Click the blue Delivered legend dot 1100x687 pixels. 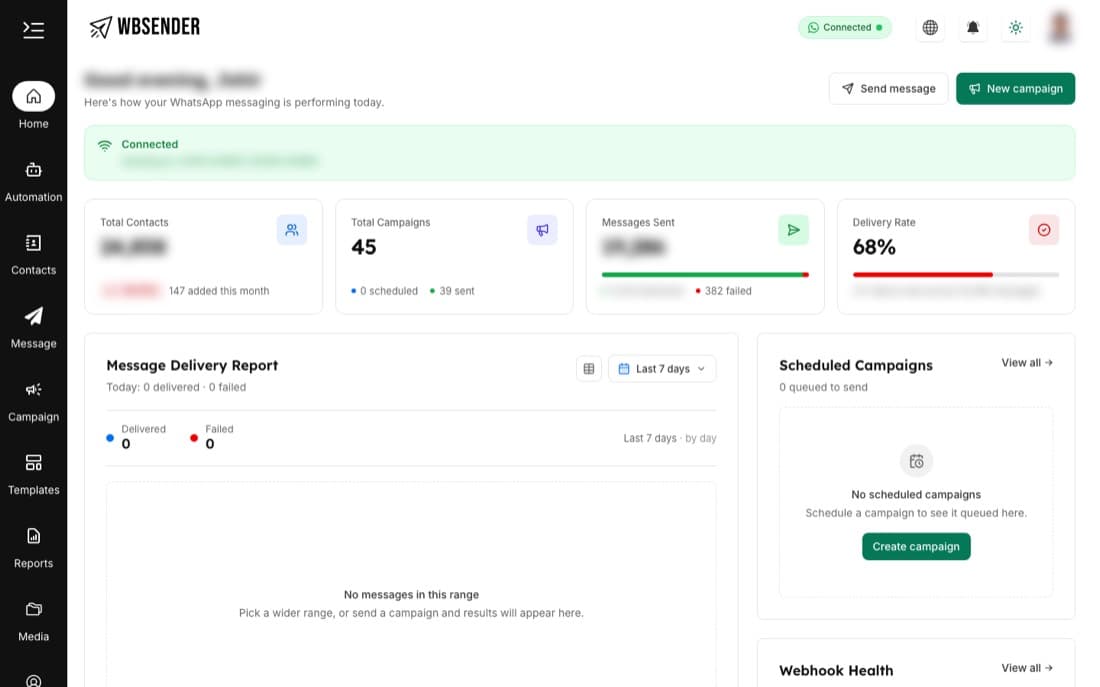pyautogui.click(x=110, y=438)
